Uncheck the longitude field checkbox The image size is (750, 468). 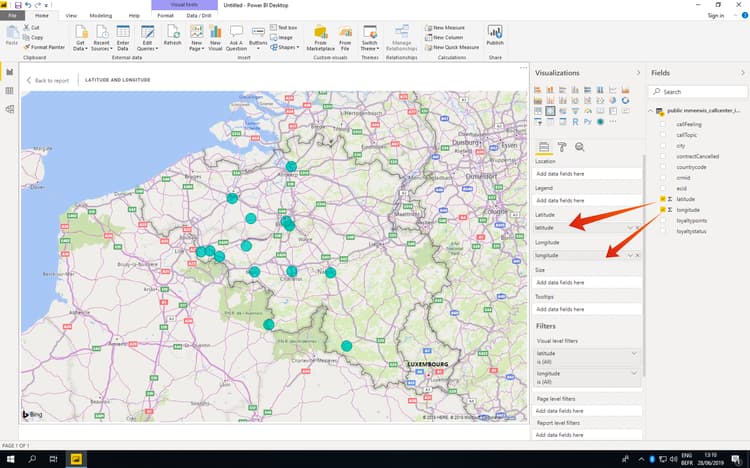coord(662,210)
